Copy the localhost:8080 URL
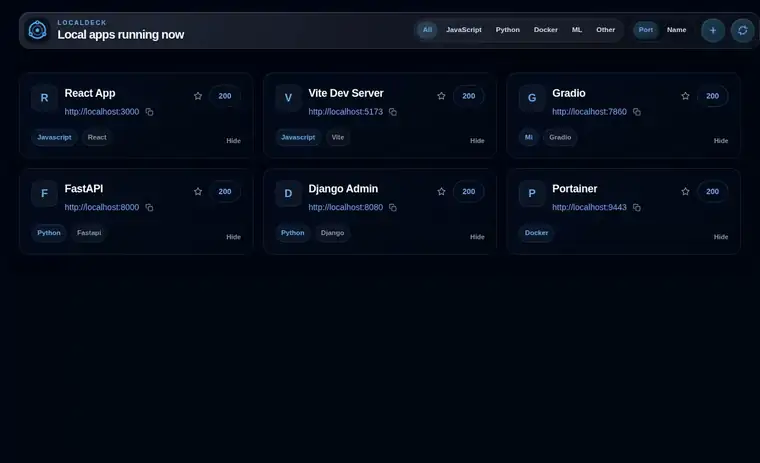Image resolution: width=760 pixels, height=463 pixels. point(393,208)
